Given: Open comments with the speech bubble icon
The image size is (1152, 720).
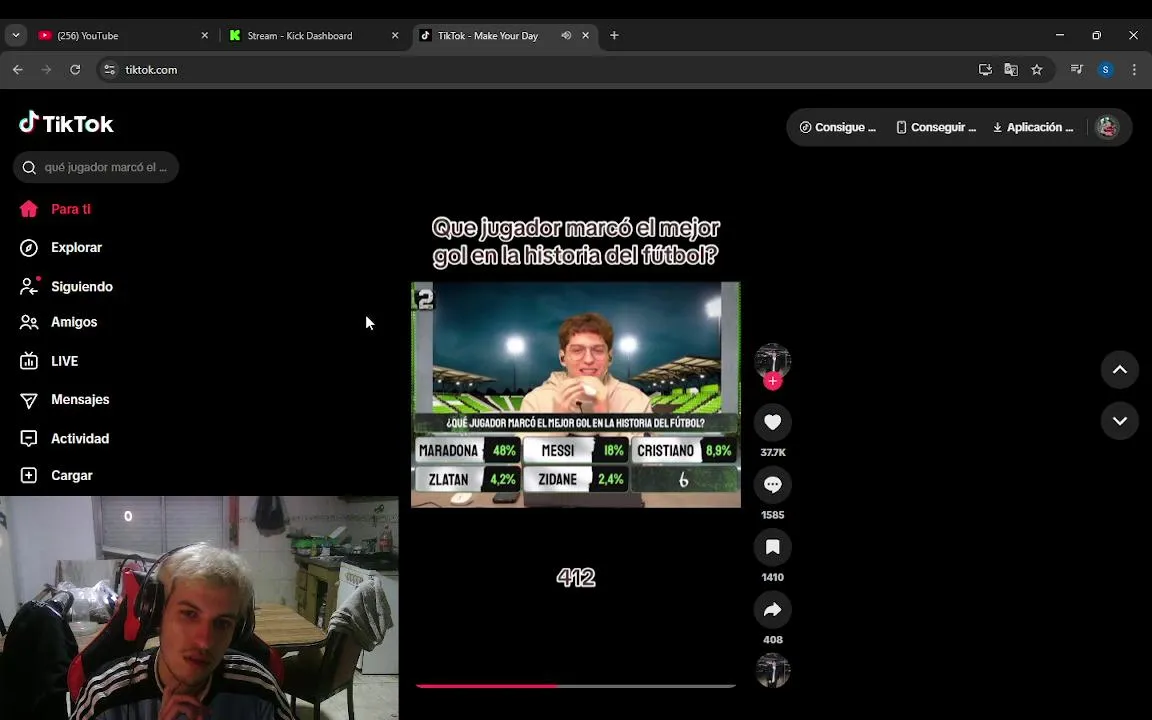Looking at the screenshot, I should click(772, 484).
